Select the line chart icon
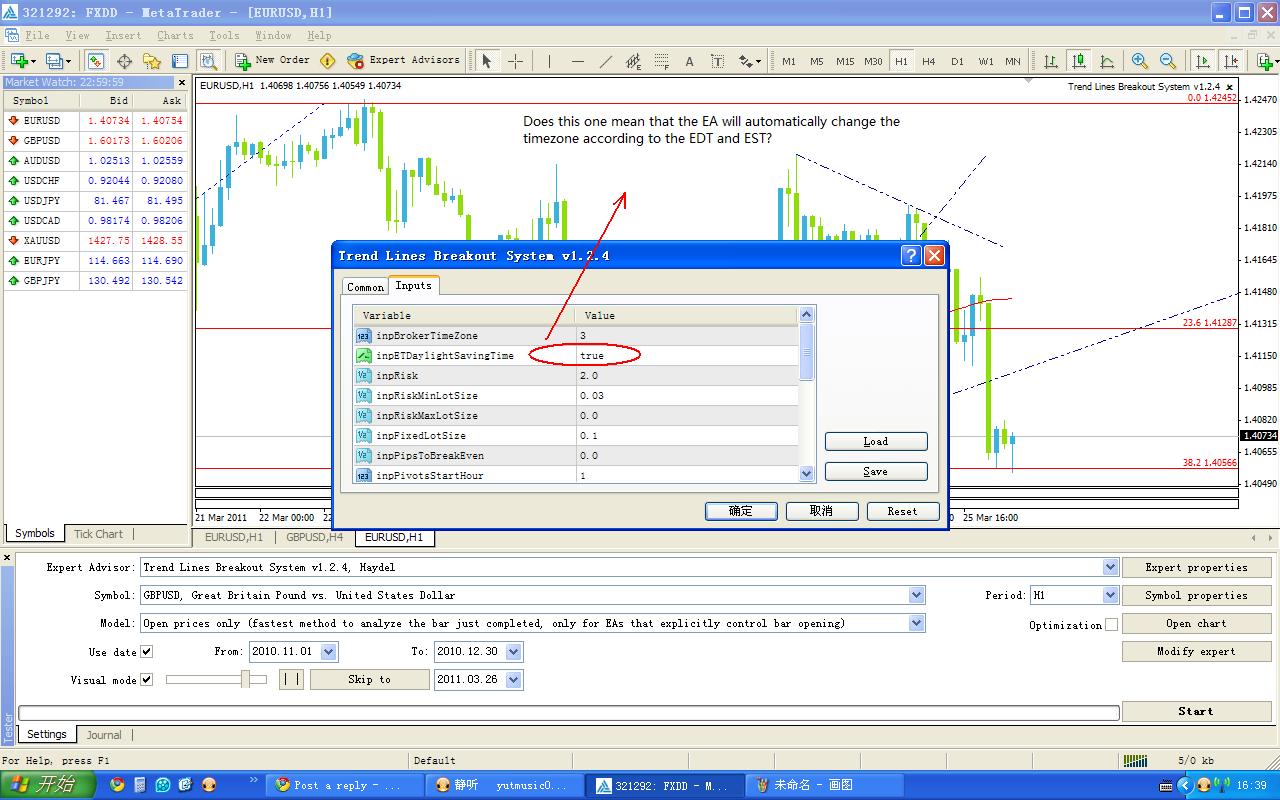This screenshot has width=1280, height=800. [x=1106, y=61]
